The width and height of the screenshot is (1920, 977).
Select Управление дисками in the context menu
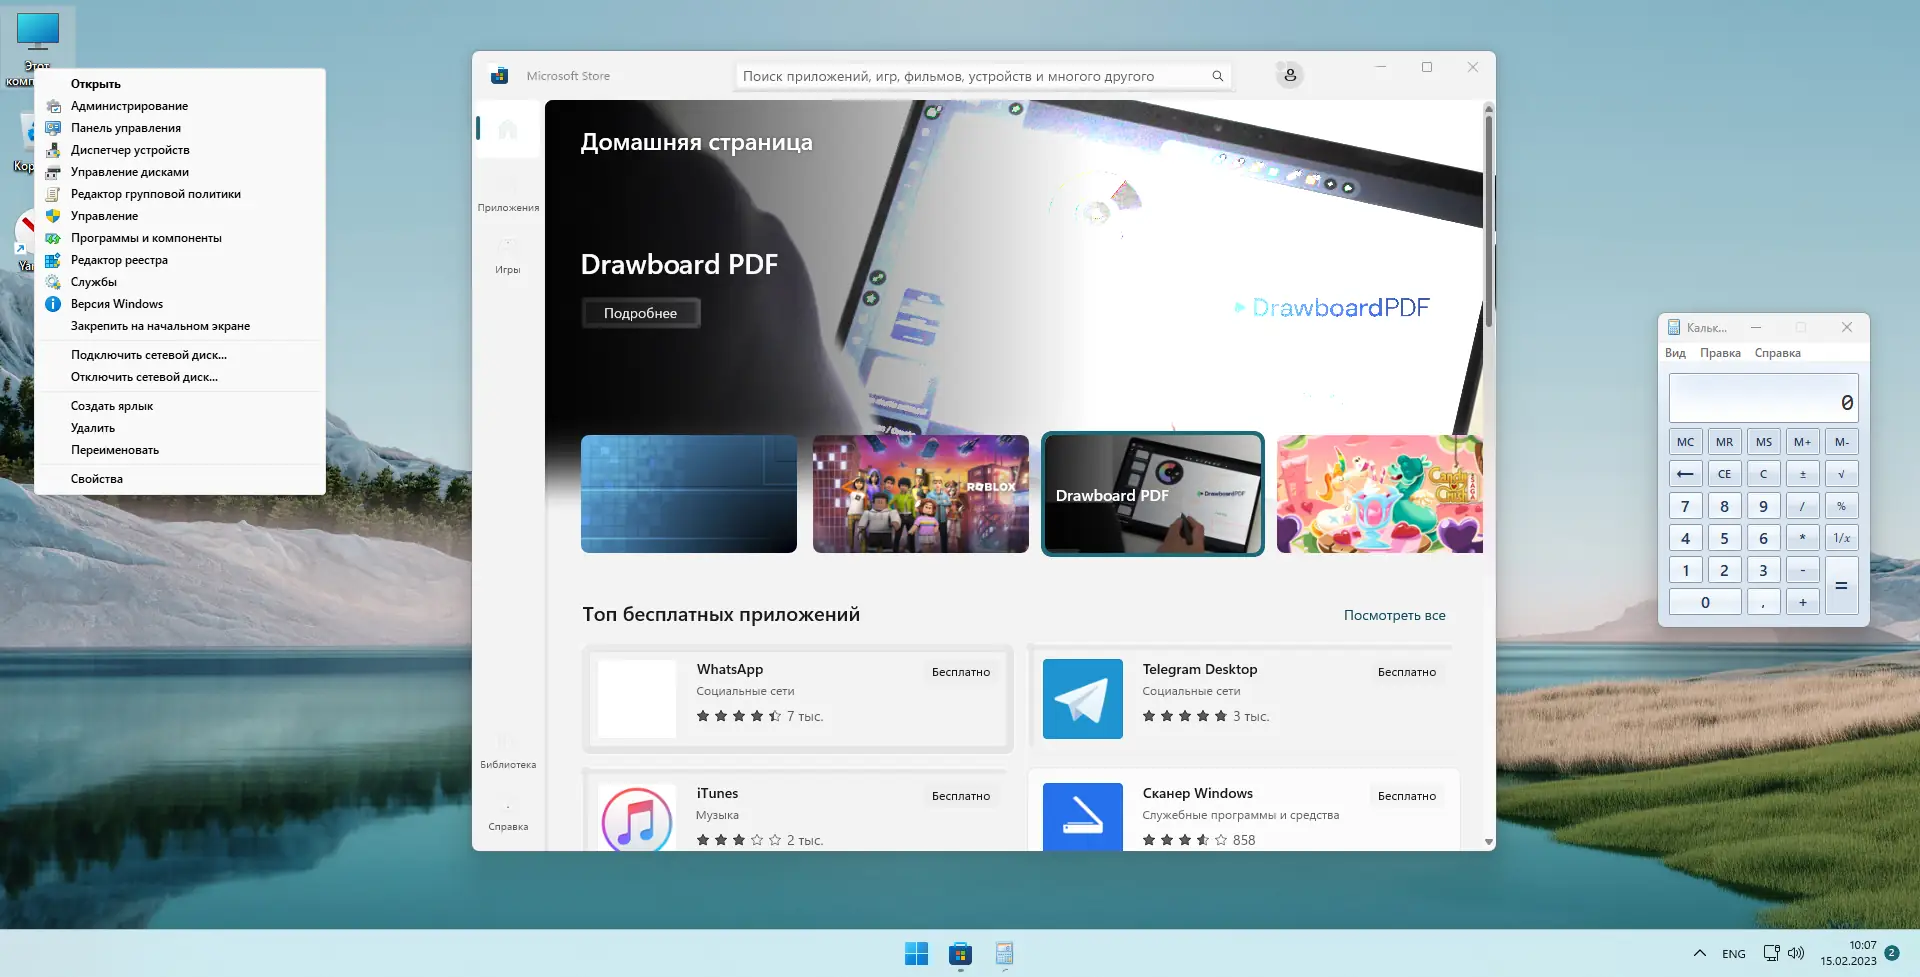click(x=180, y=172)
